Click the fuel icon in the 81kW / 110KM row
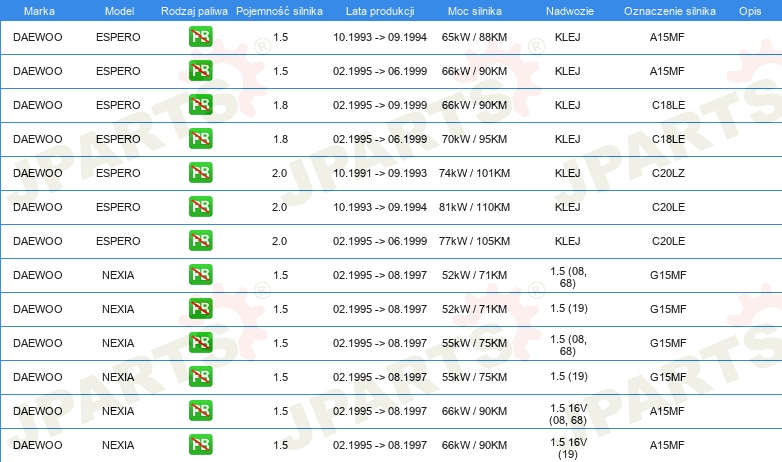Screen dimensions: 782x462 [x=200, y=207]
